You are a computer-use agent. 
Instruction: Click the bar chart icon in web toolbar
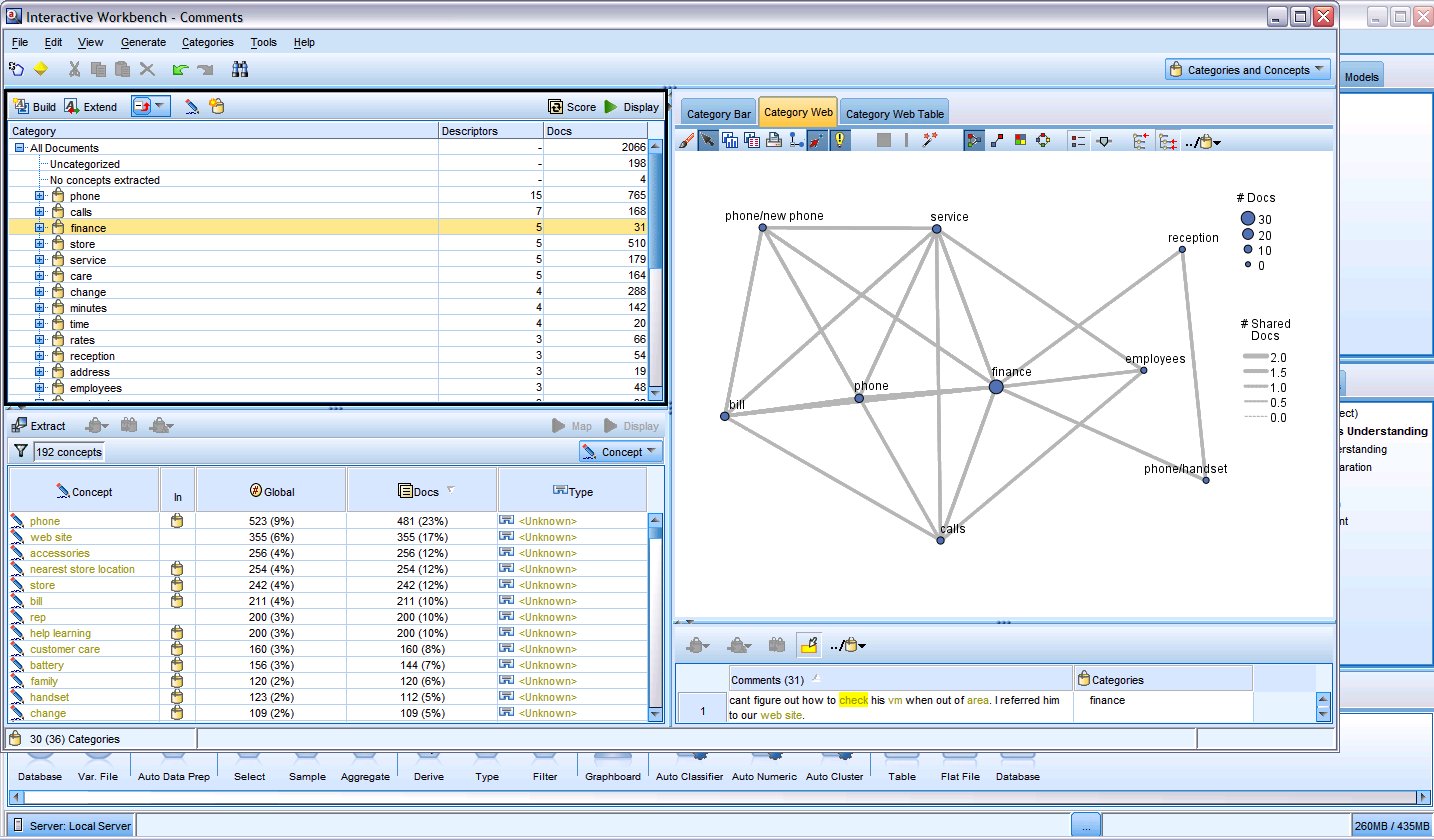tap(730, 141)
